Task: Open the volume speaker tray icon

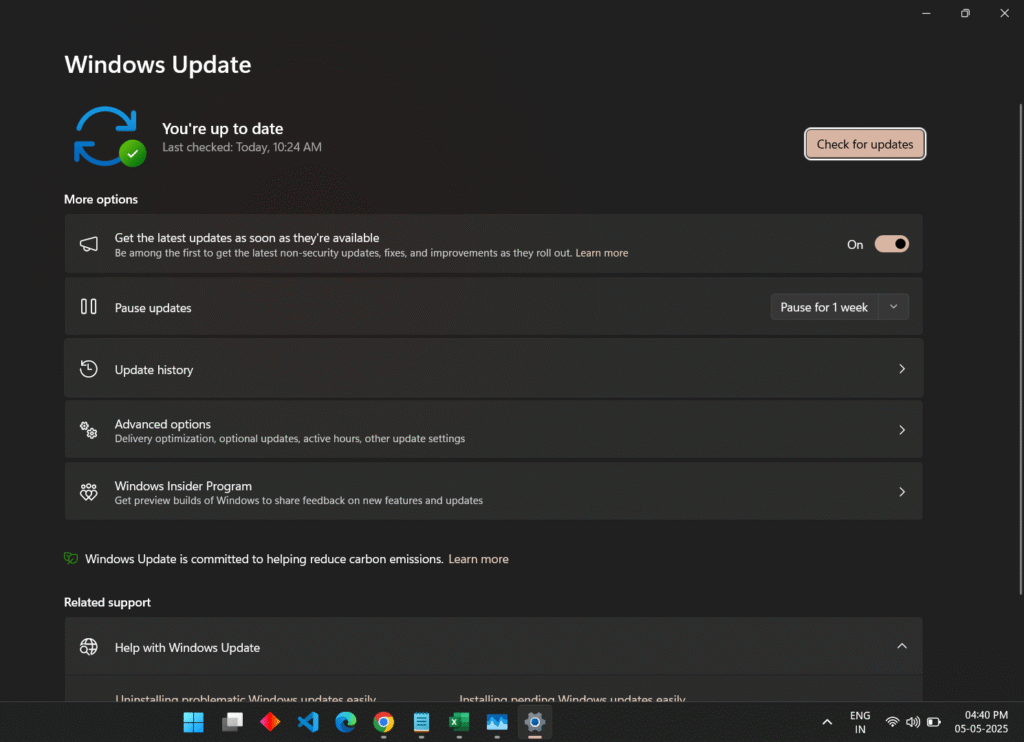Action: point(913,722)
